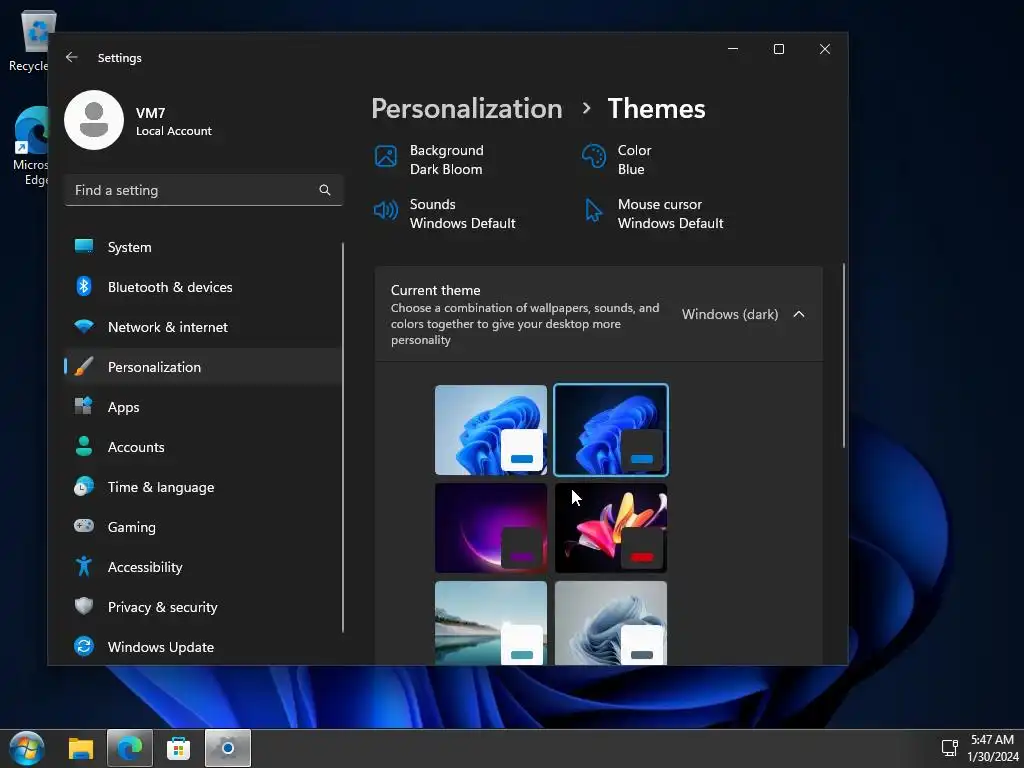Open Mouse cursor Windows Default setting

point(652,214)
